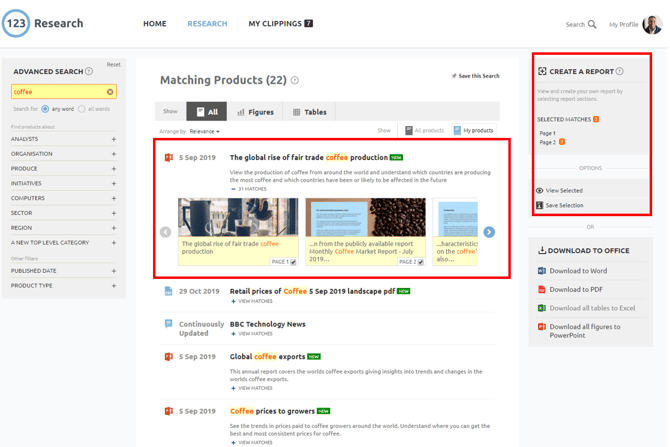Clear the coffee search term
670x447 pixels.
[x=110, y=92]
